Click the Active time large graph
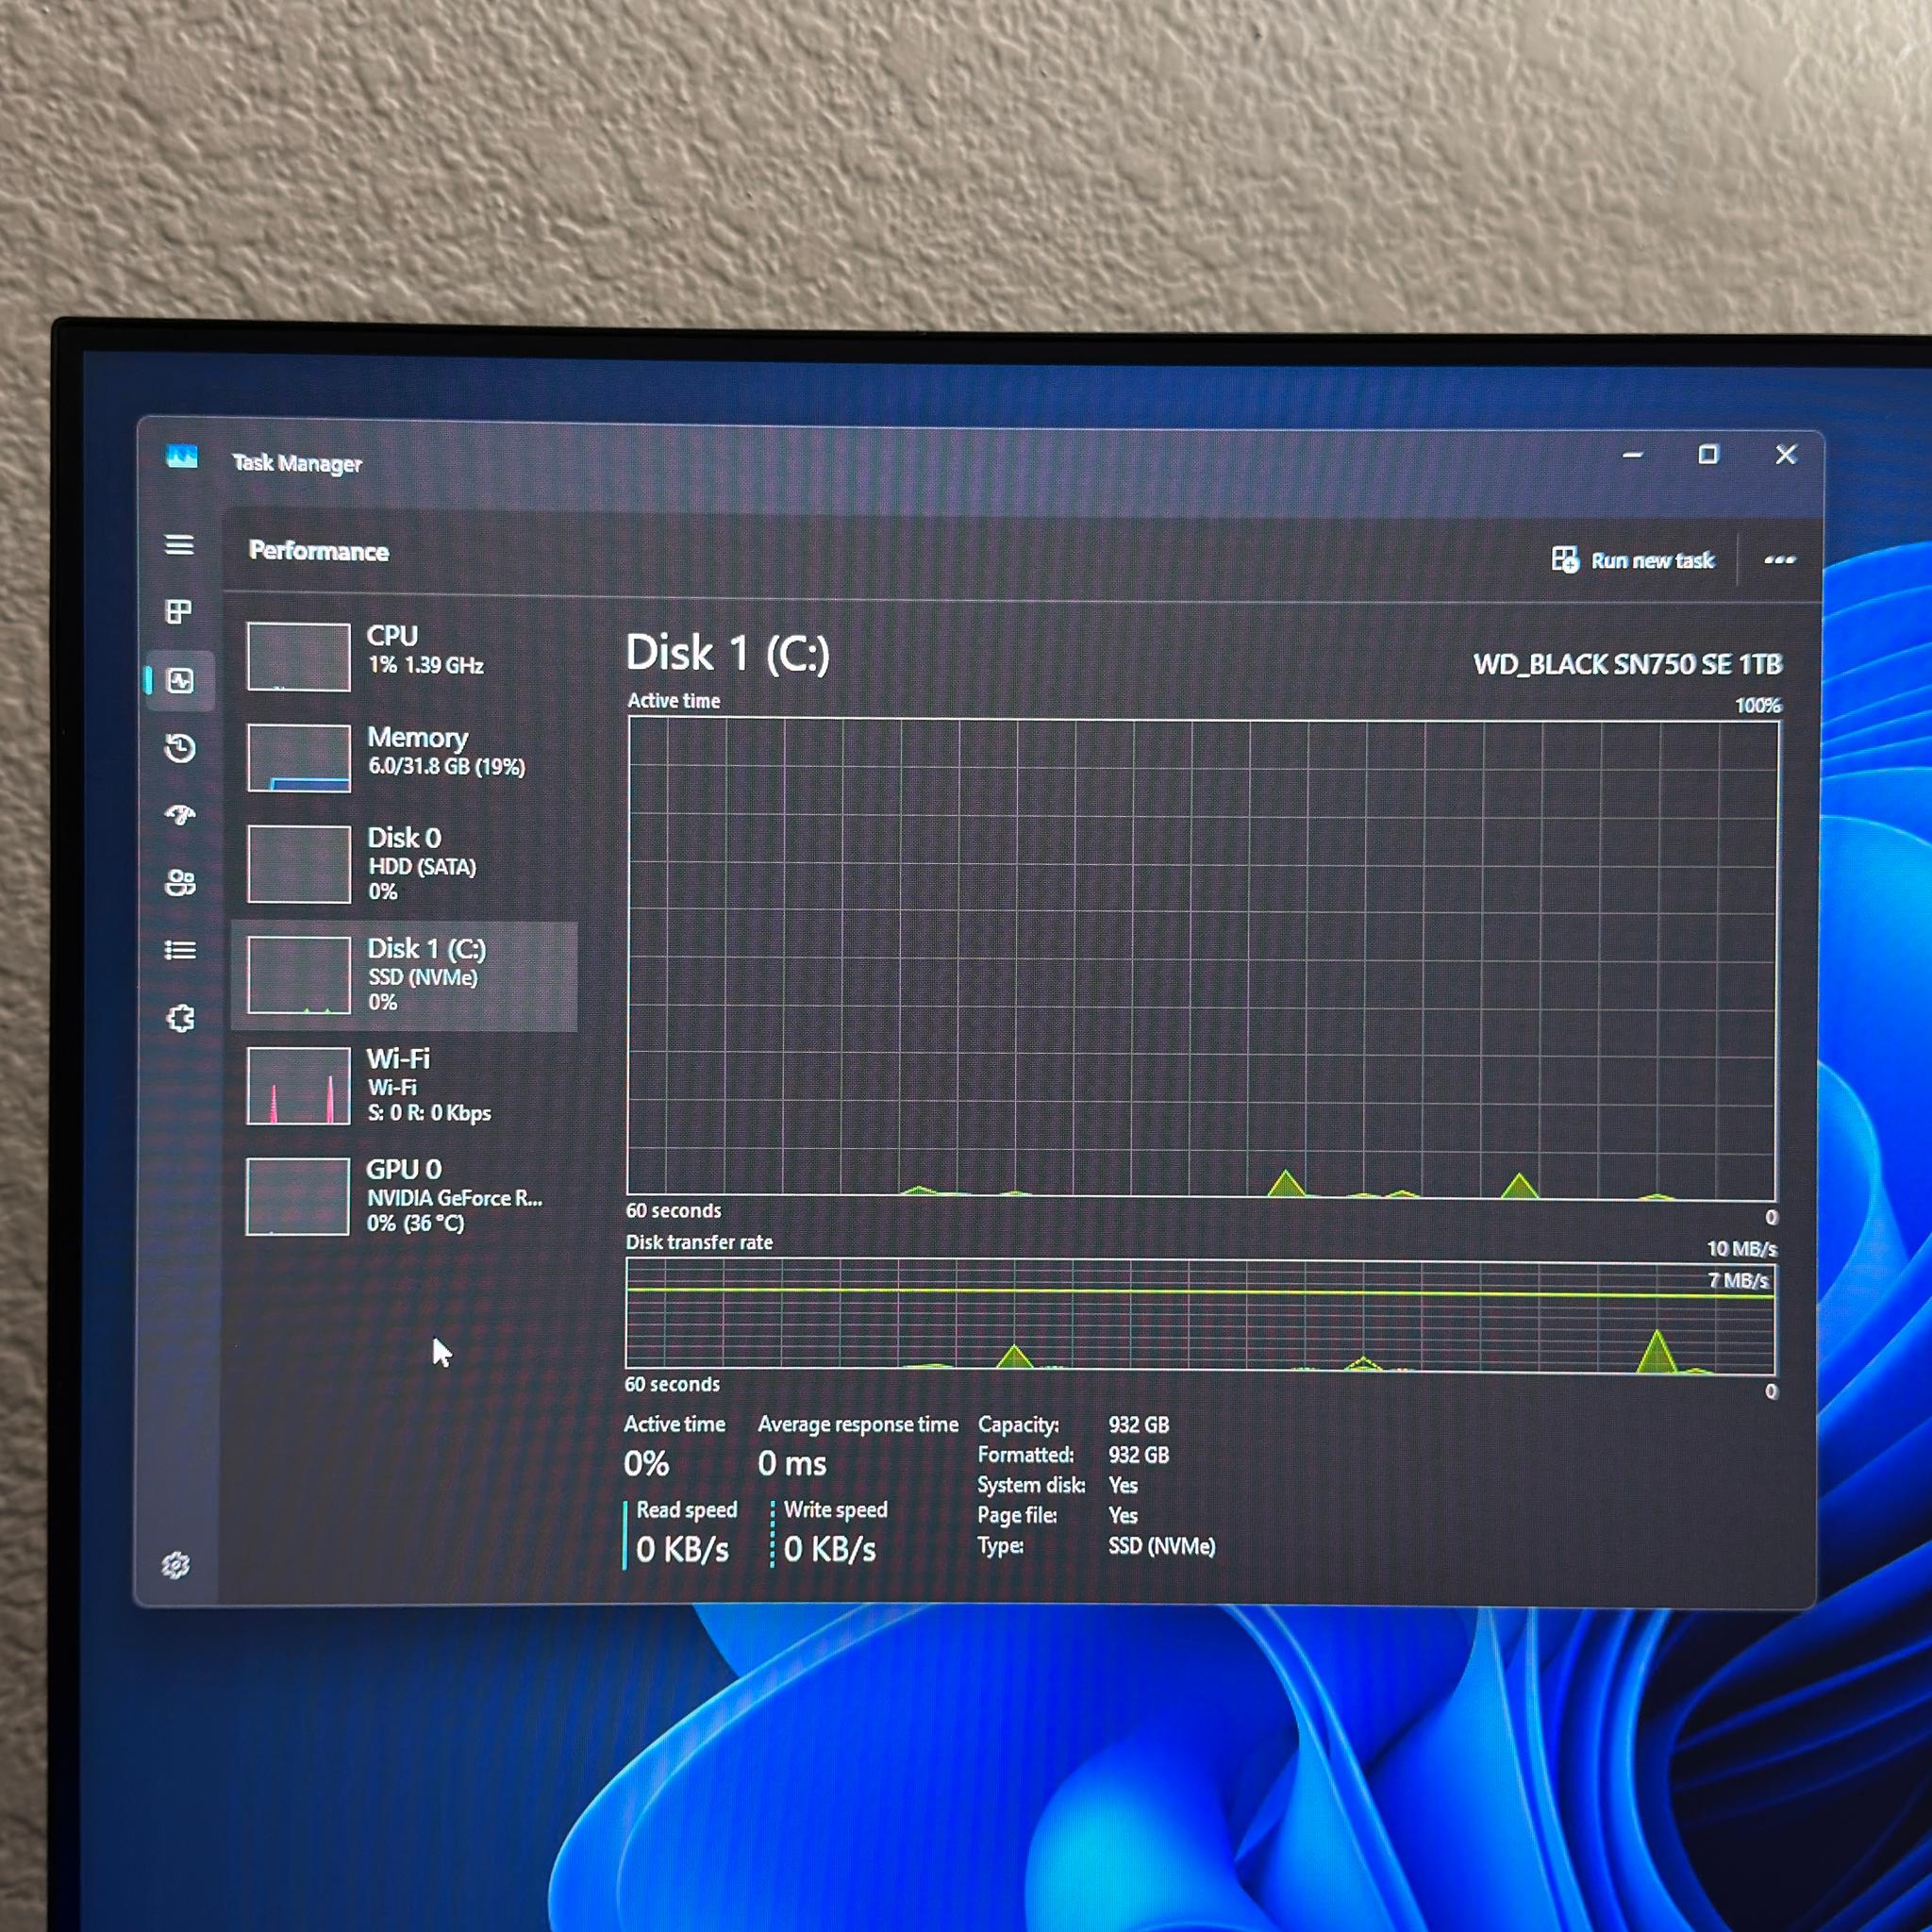The image size is (1932, 1932). [x=1202, y=958]
